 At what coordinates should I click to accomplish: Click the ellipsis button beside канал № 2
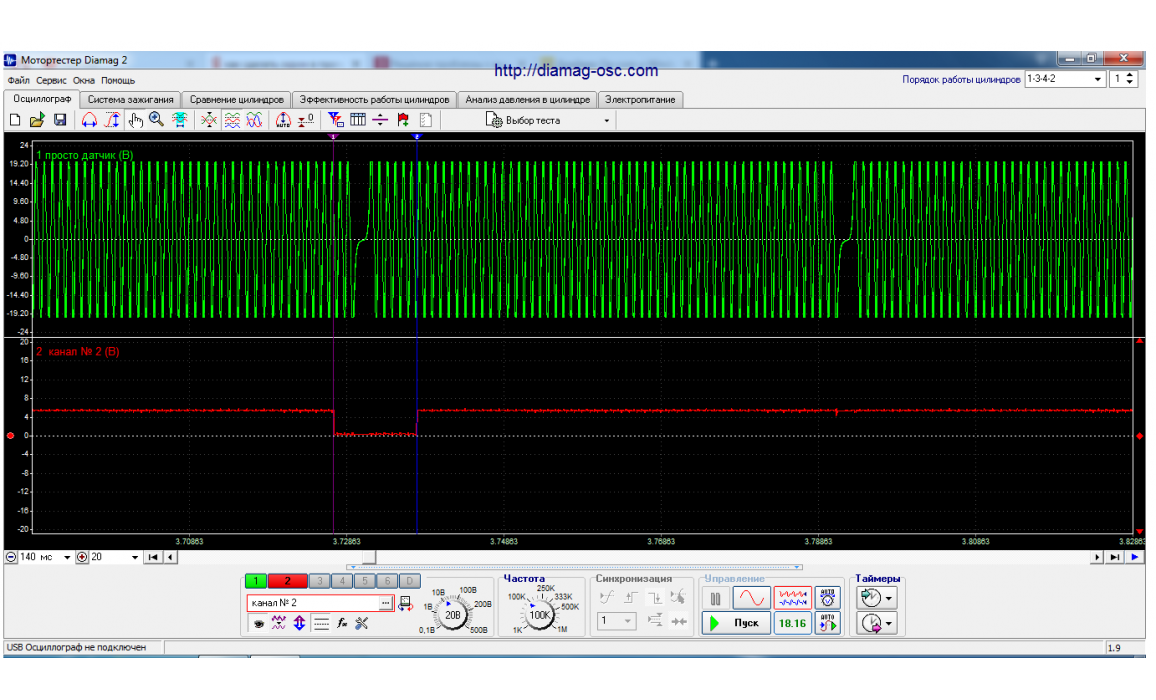click(x=386, y=603)
